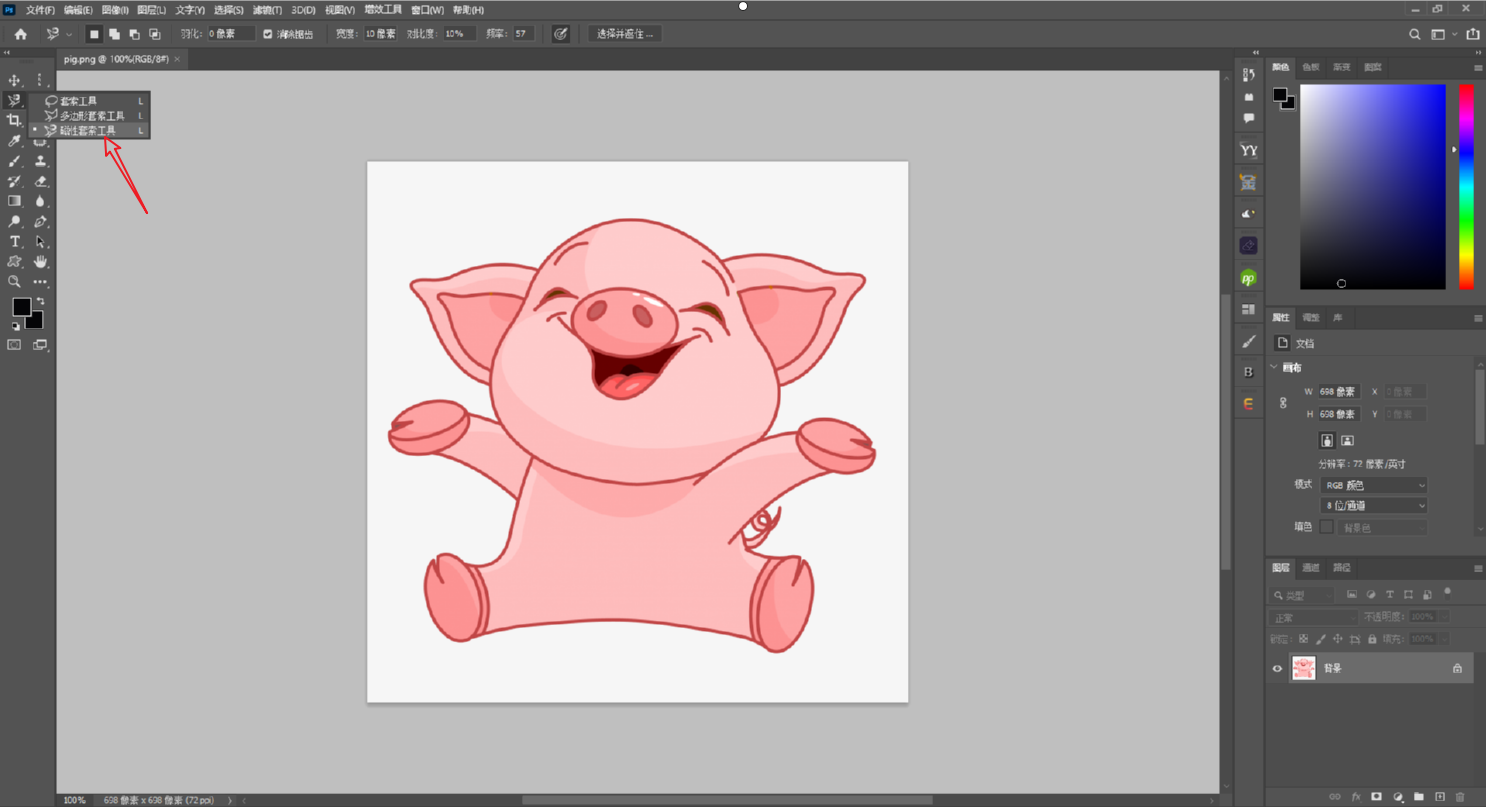Viewport: 1486px width, 807px height.
Task: Add layer style fx icon
Action: (1356, 797)
